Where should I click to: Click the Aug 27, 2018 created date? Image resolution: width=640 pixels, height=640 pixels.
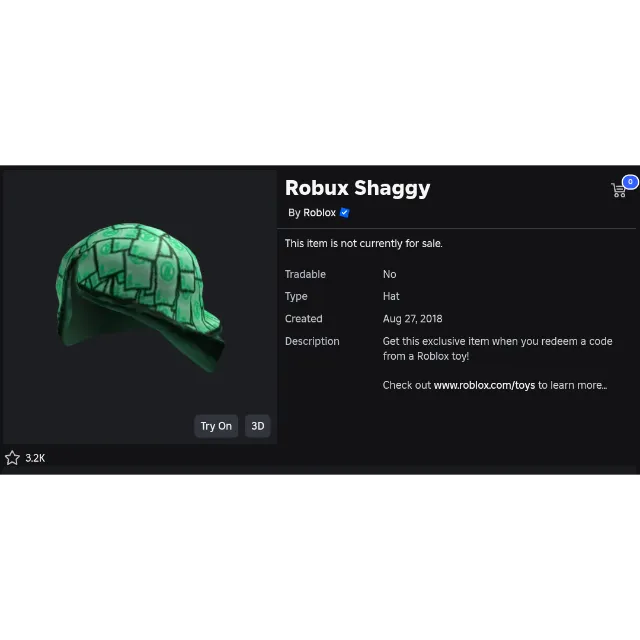412,319
